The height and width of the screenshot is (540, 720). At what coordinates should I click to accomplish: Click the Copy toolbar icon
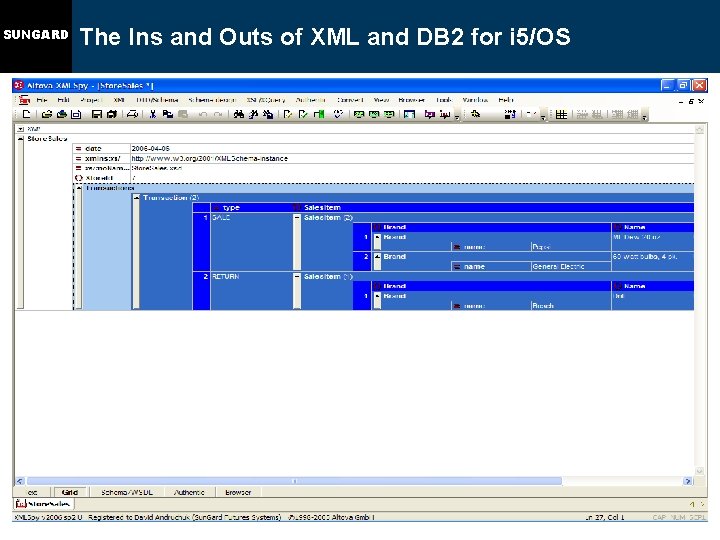[168, 114]
